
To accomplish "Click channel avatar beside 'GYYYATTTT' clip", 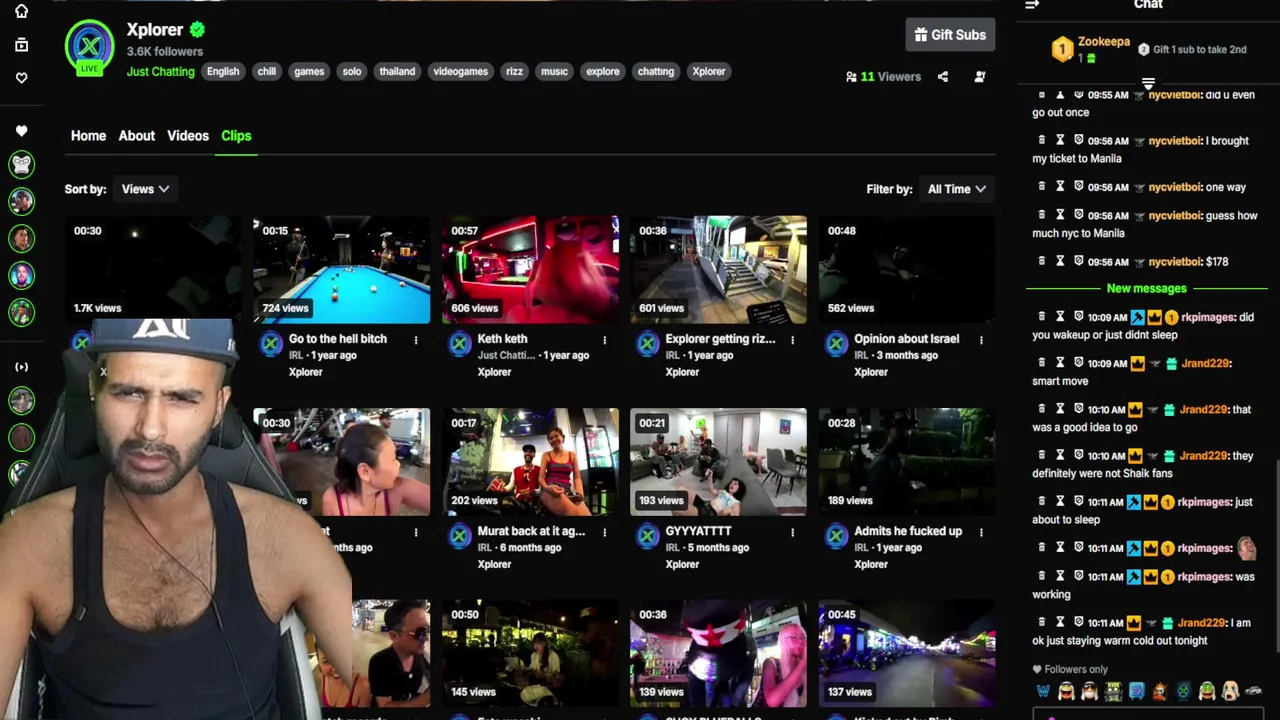I will coord(648,537).
